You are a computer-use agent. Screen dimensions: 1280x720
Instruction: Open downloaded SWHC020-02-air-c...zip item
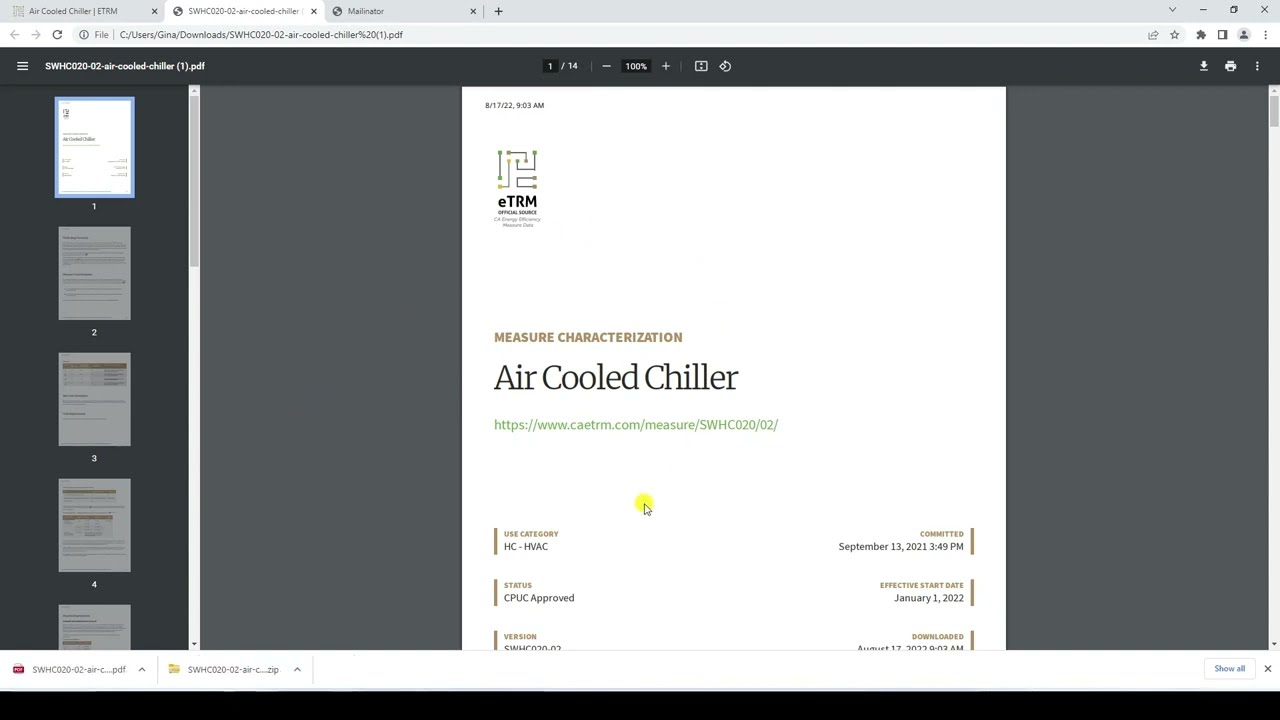pyautogui.click(x=224, y=669)
